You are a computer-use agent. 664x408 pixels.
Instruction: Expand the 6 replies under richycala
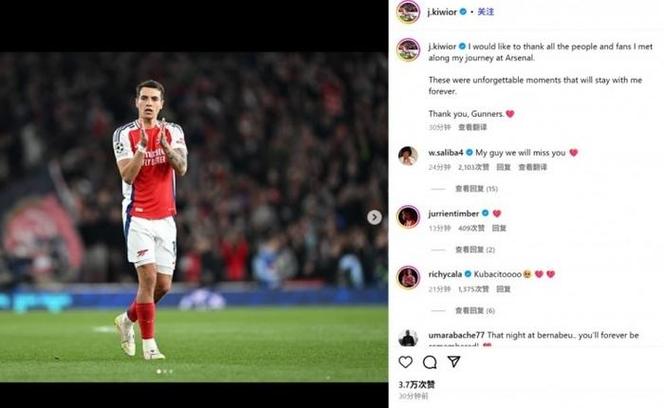click(475, 310)
